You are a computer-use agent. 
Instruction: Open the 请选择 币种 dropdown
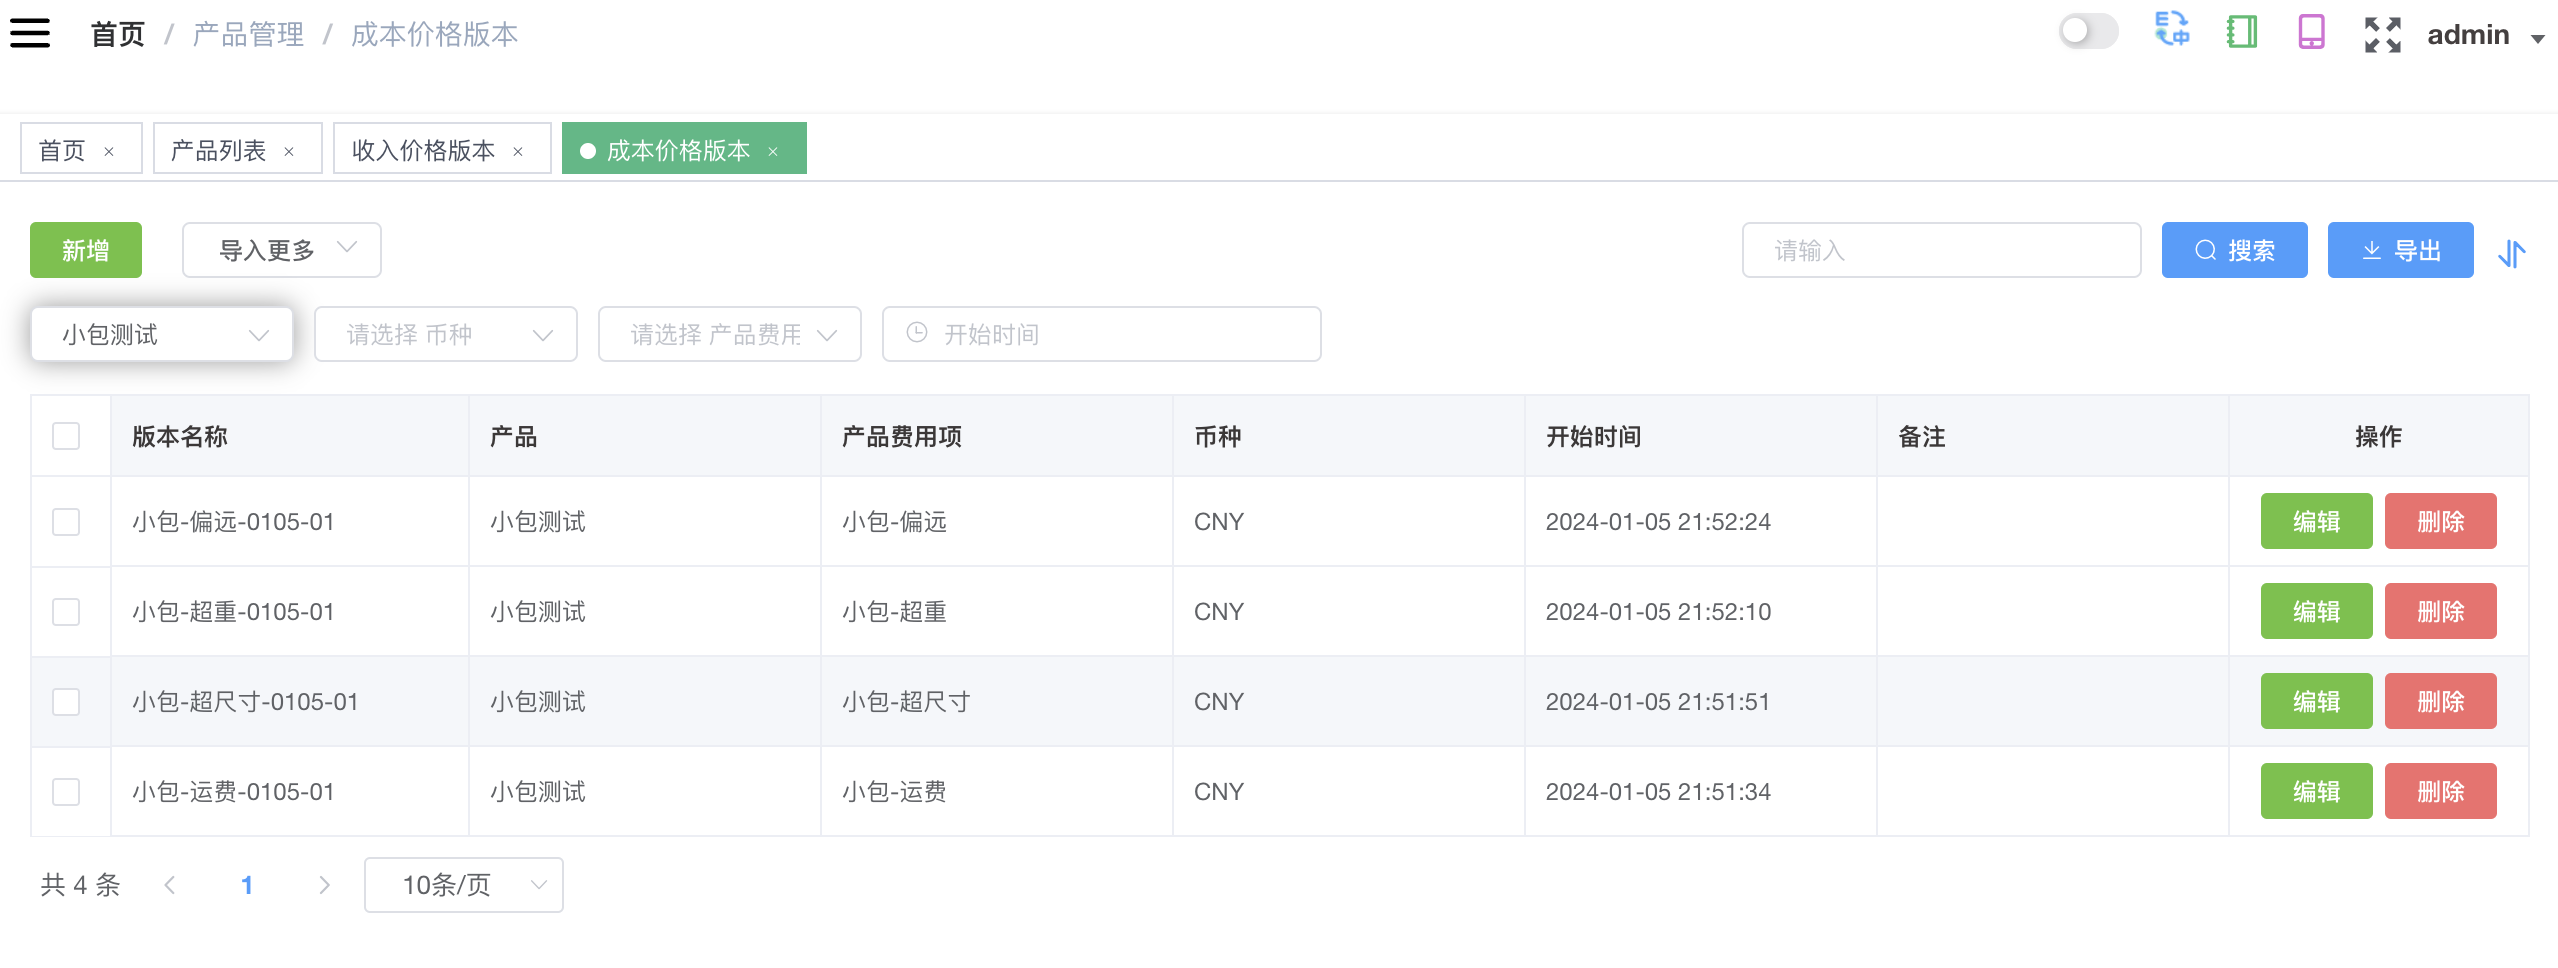point(445,334)
